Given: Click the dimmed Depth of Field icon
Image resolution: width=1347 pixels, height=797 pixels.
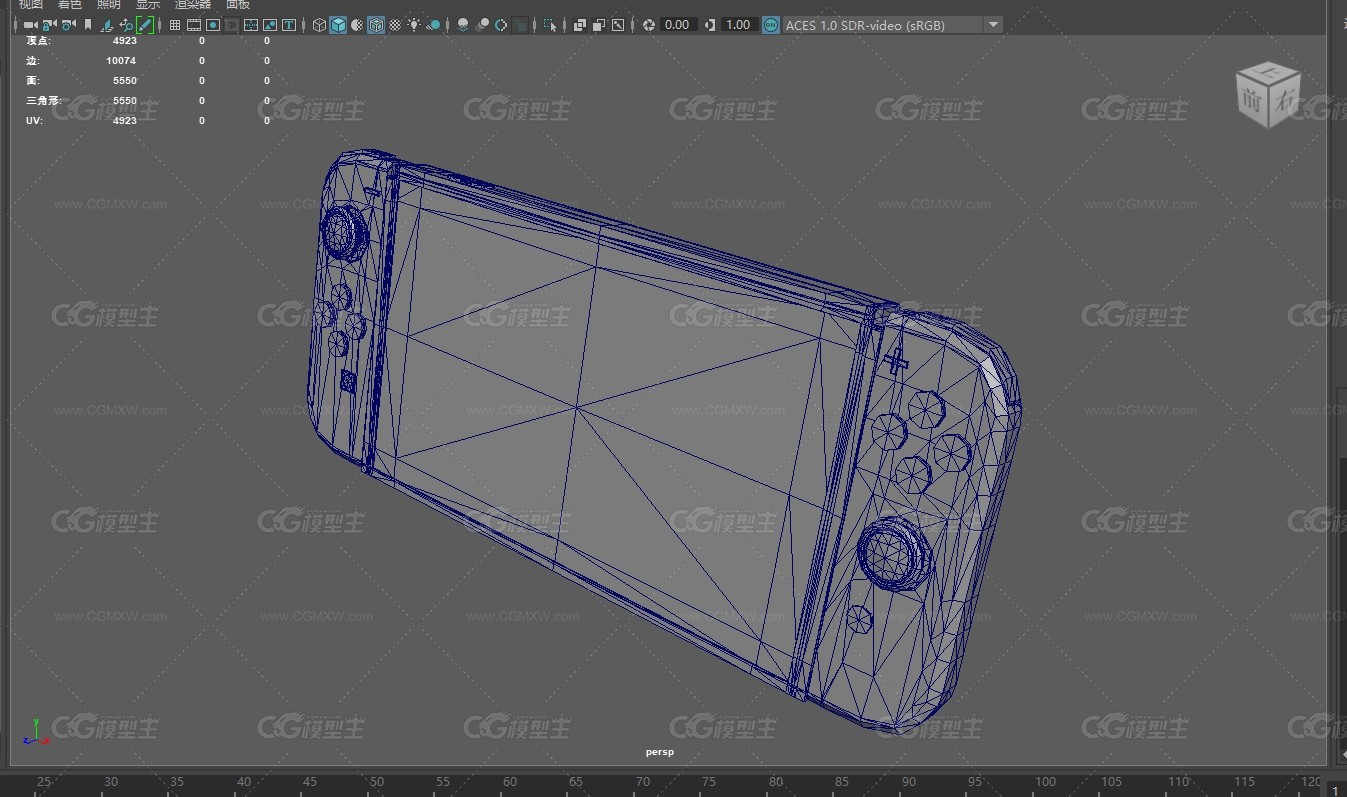Looking at the screenshot, I should (x=520, y=25).
